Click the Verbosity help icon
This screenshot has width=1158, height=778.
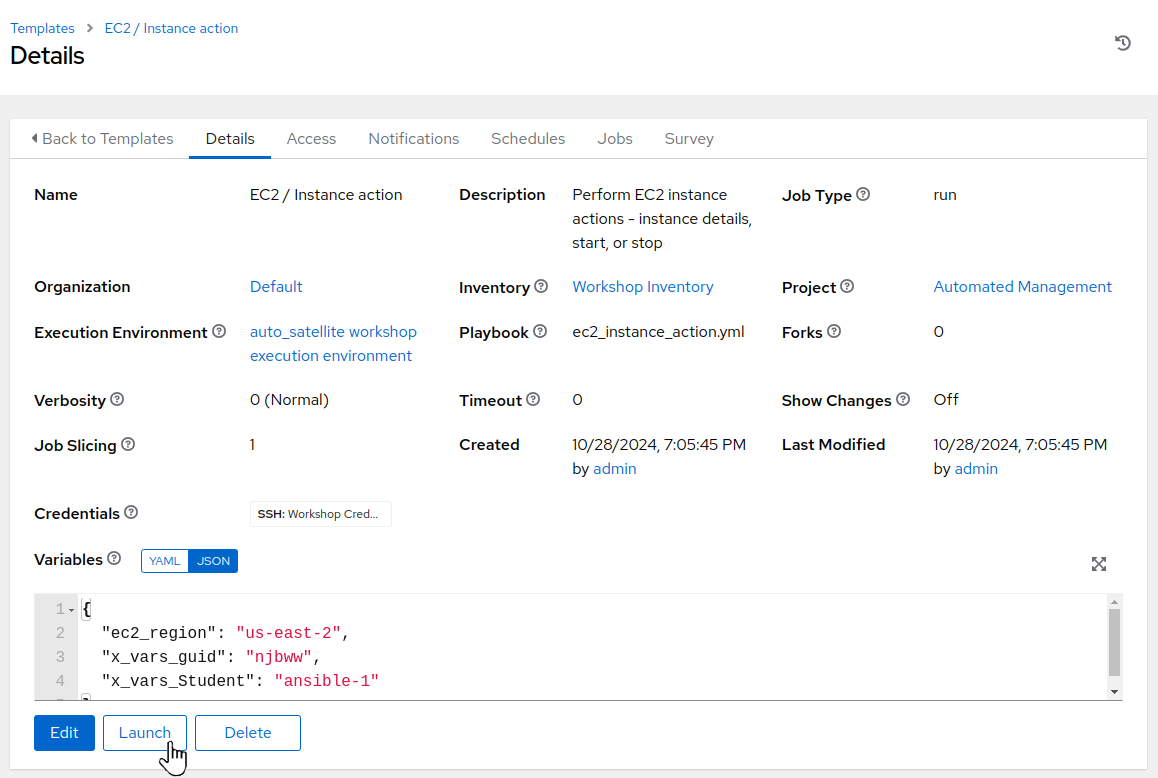(117, 399)
